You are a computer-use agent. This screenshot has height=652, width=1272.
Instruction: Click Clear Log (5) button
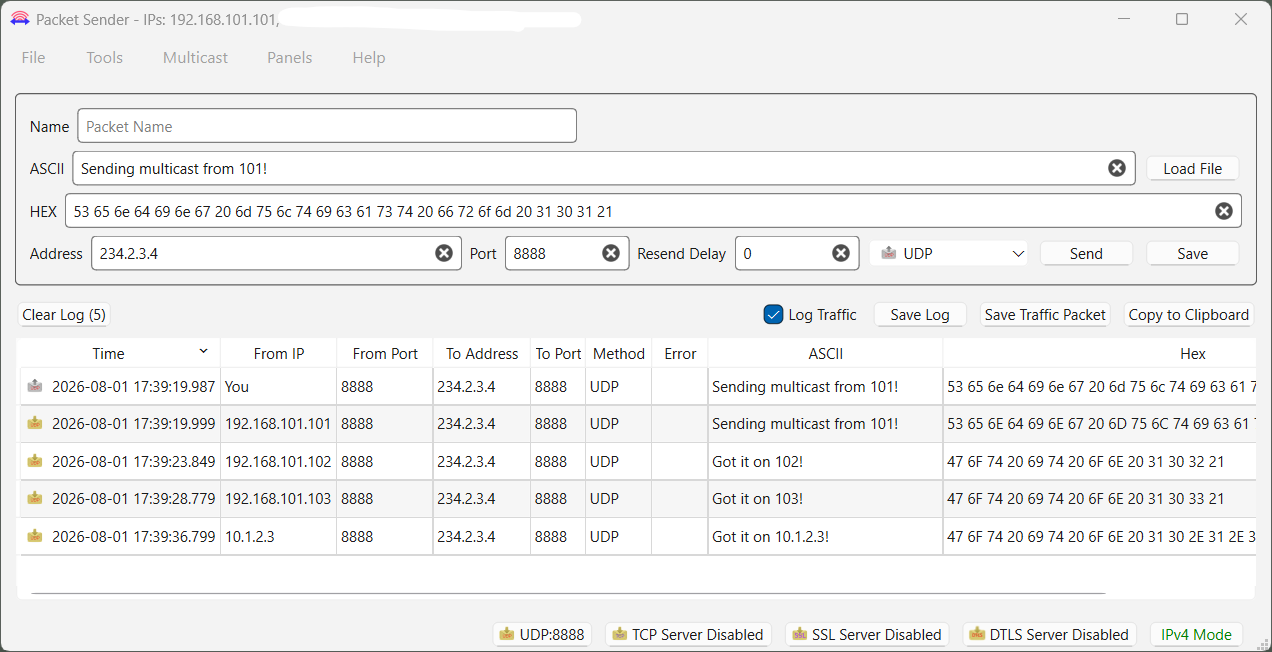click(64, 314)
